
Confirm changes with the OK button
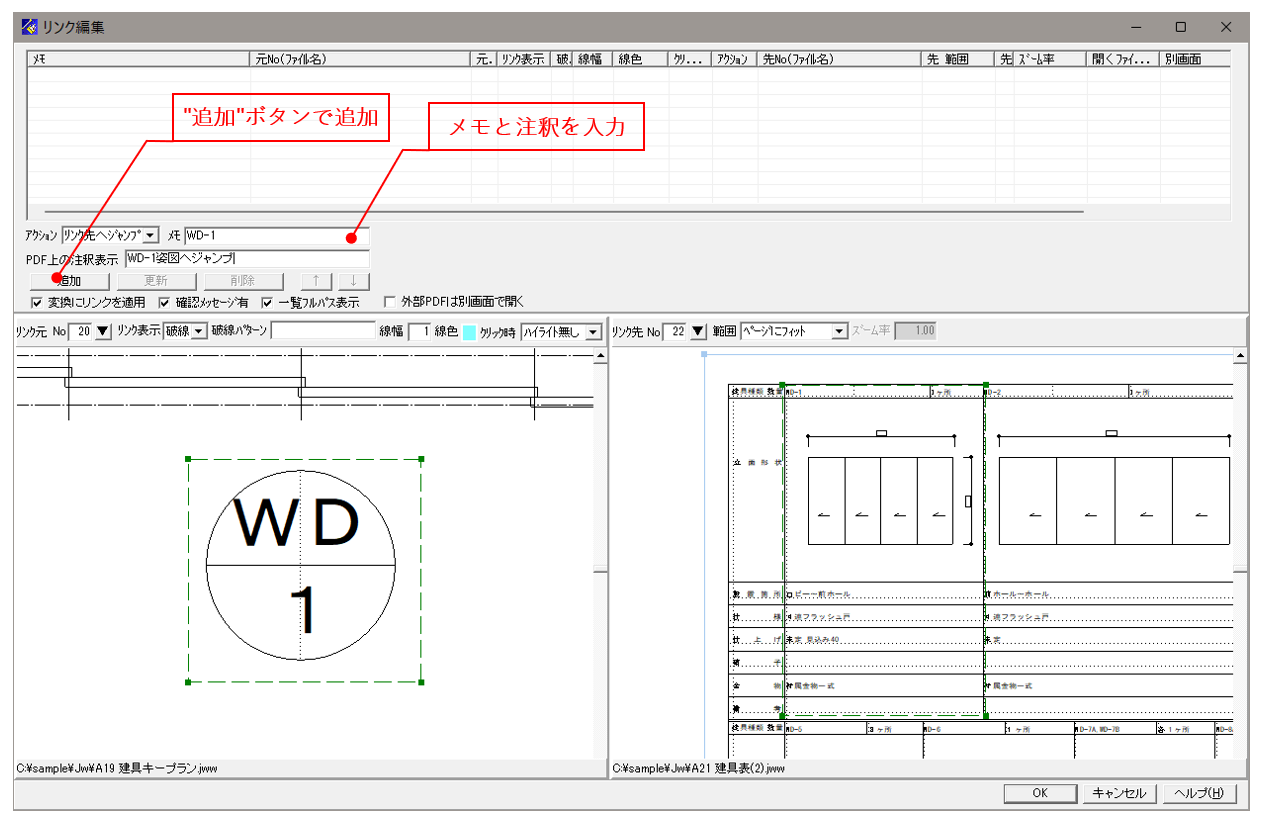tap(1040, 793)
